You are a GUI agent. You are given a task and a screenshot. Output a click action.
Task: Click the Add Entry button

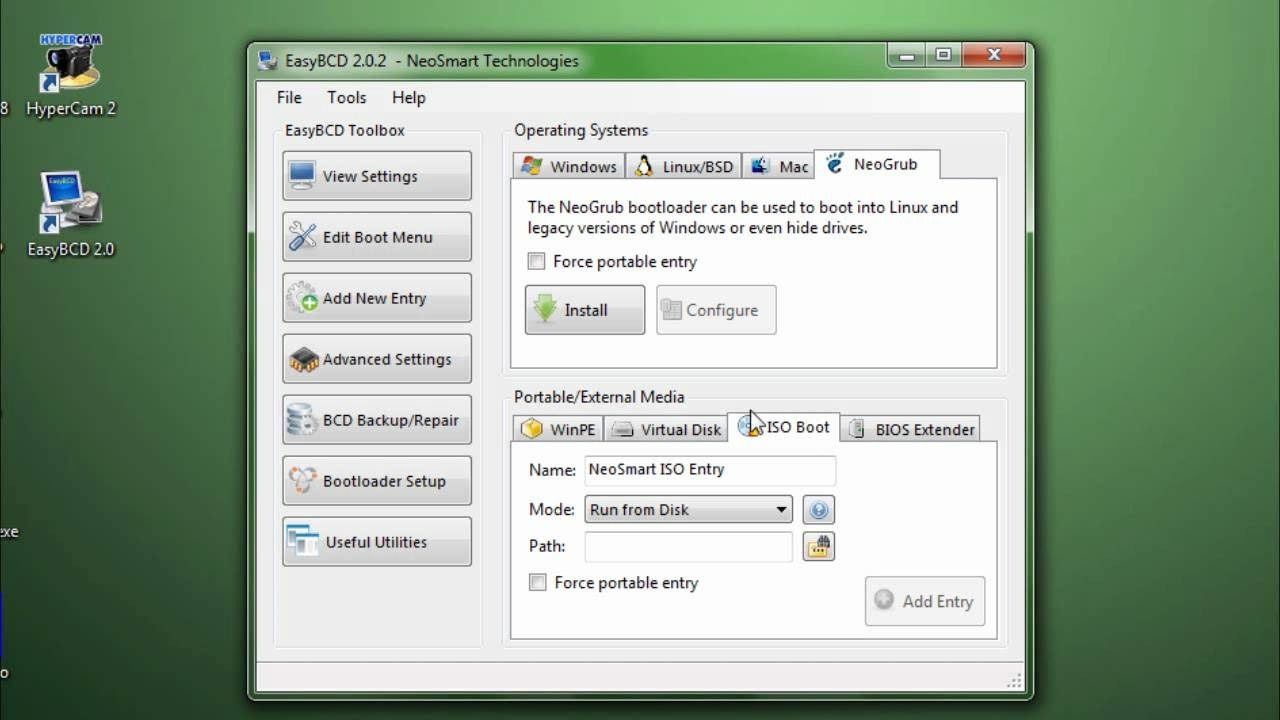click(x=925, y=601)
